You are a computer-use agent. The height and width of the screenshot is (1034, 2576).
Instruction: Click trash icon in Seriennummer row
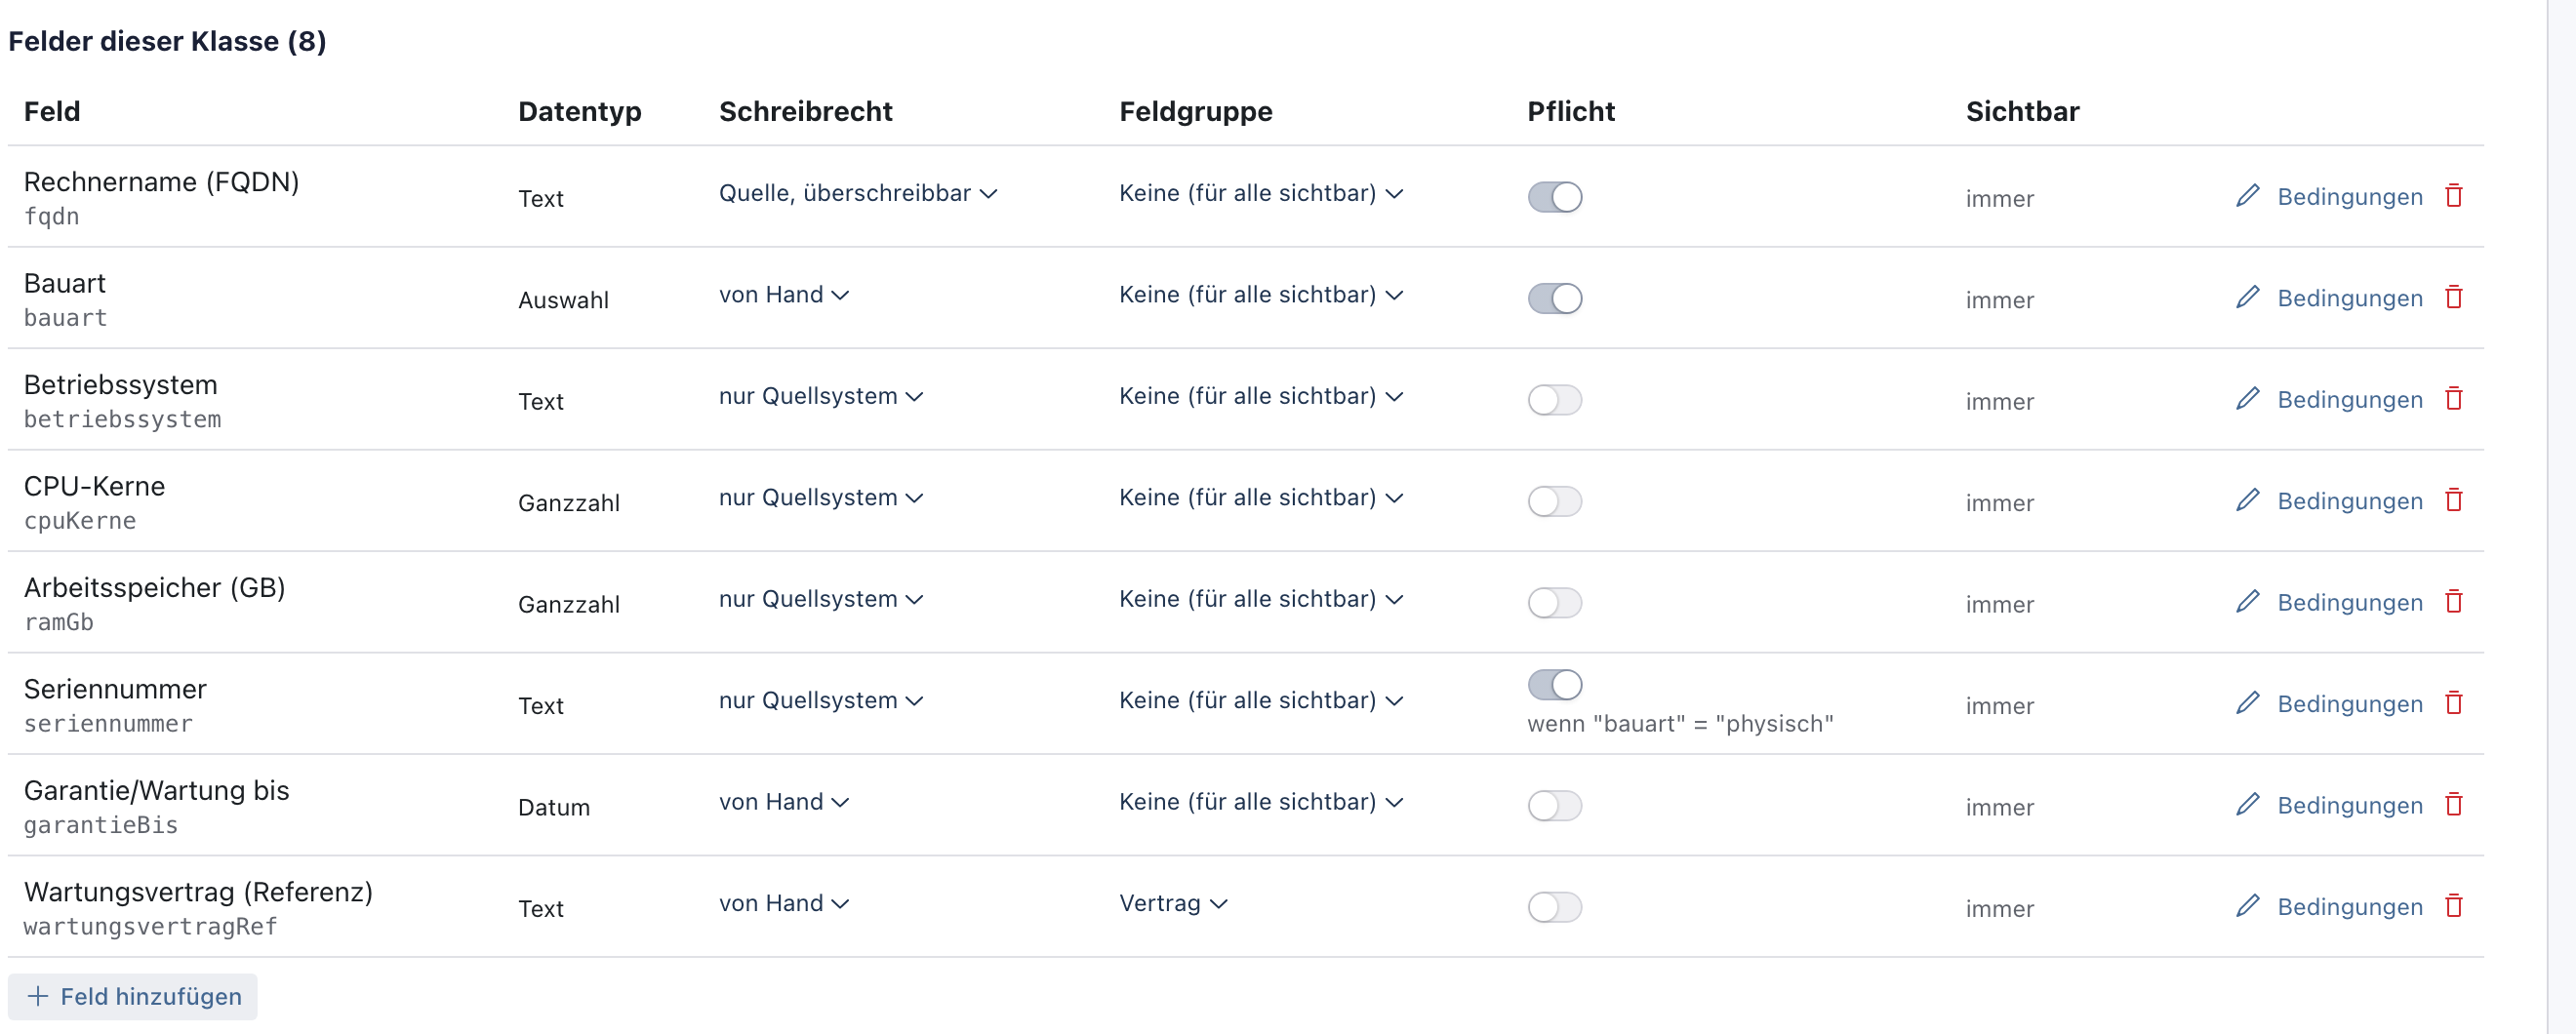[x=2453, y=703]
